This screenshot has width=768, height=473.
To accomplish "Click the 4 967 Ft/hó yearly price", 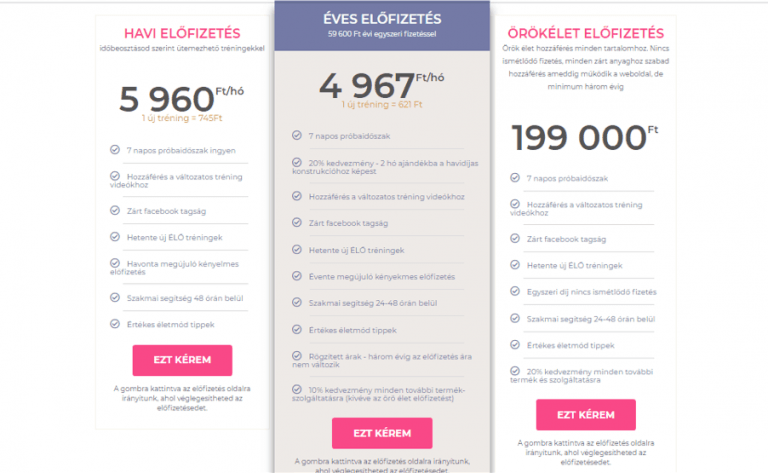I will [x=382, y=85].
